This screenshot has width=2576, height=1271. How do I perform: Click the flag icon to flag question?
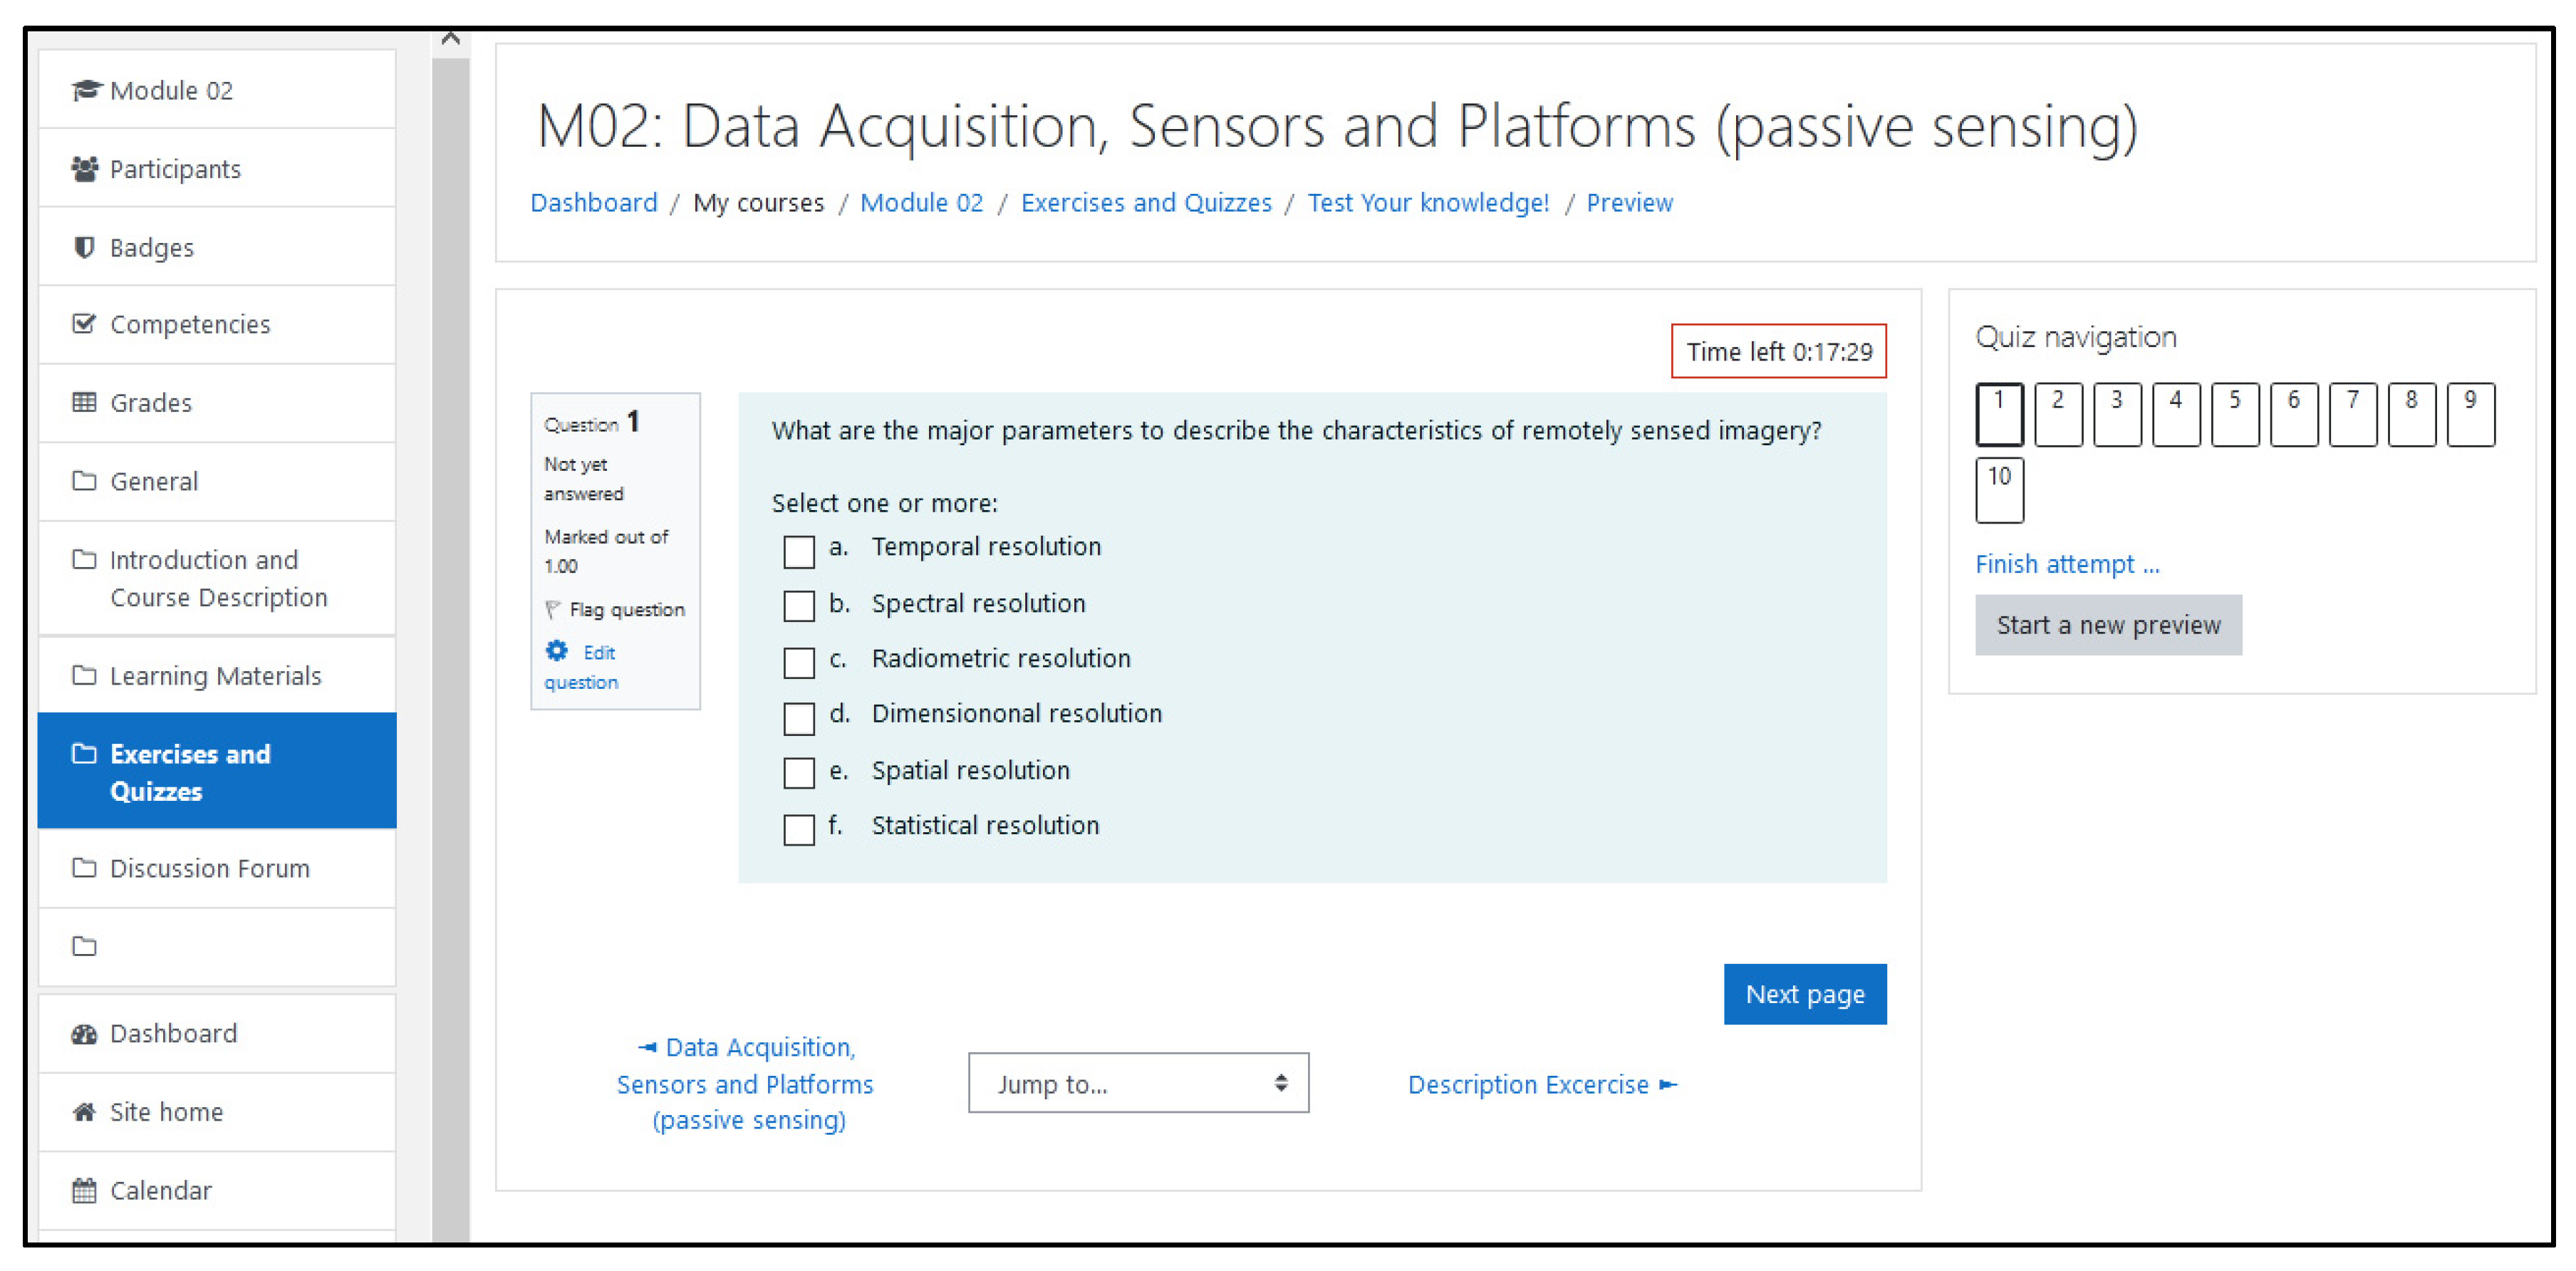coord(552,609)
